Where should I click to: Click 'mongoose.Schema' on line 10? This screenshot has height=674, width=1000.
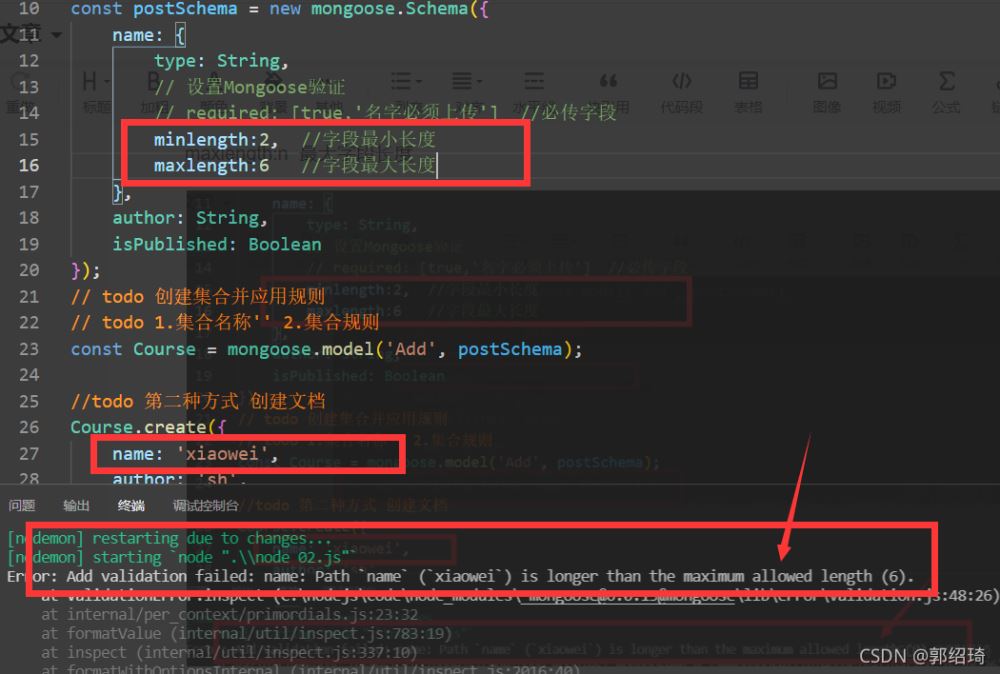[390, 9]
